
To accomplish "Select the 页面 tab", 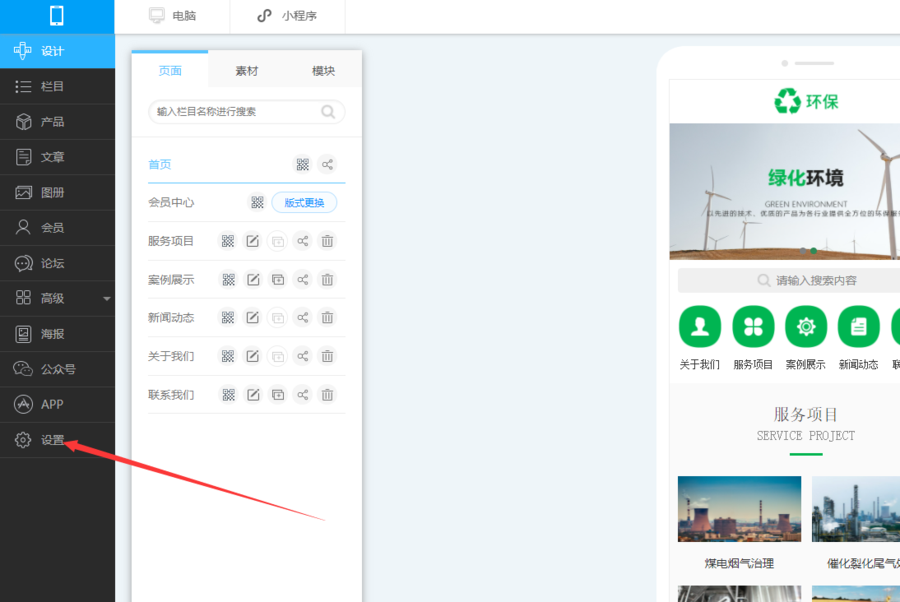I will [x=170, y=70].
